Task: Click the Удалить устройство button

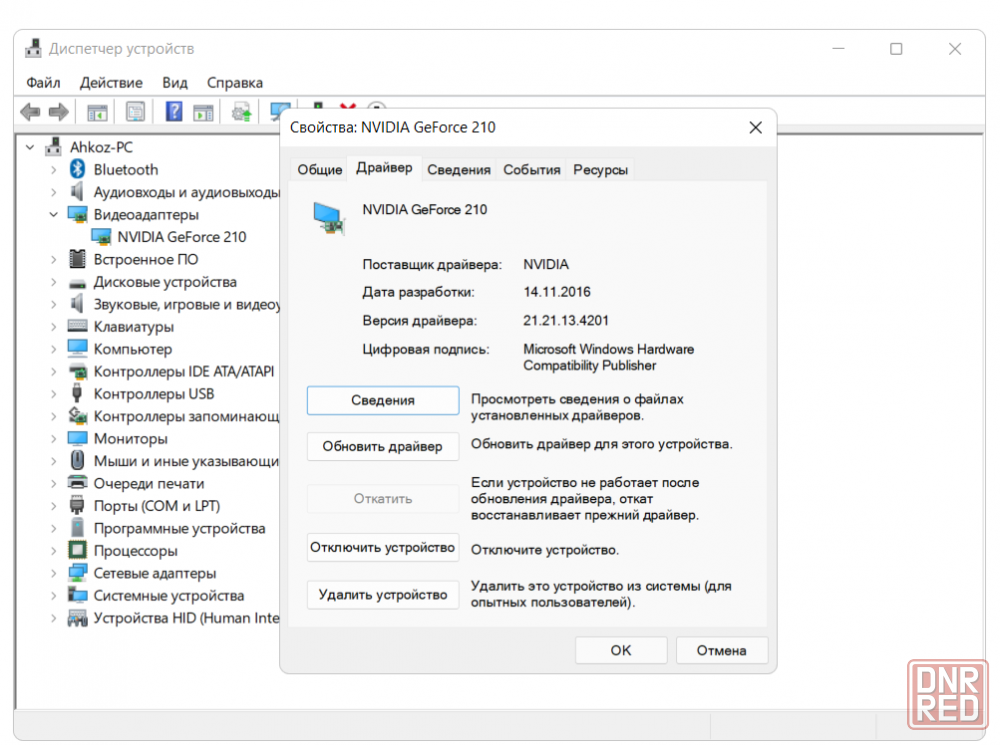Action: click(x=383, y=594)
